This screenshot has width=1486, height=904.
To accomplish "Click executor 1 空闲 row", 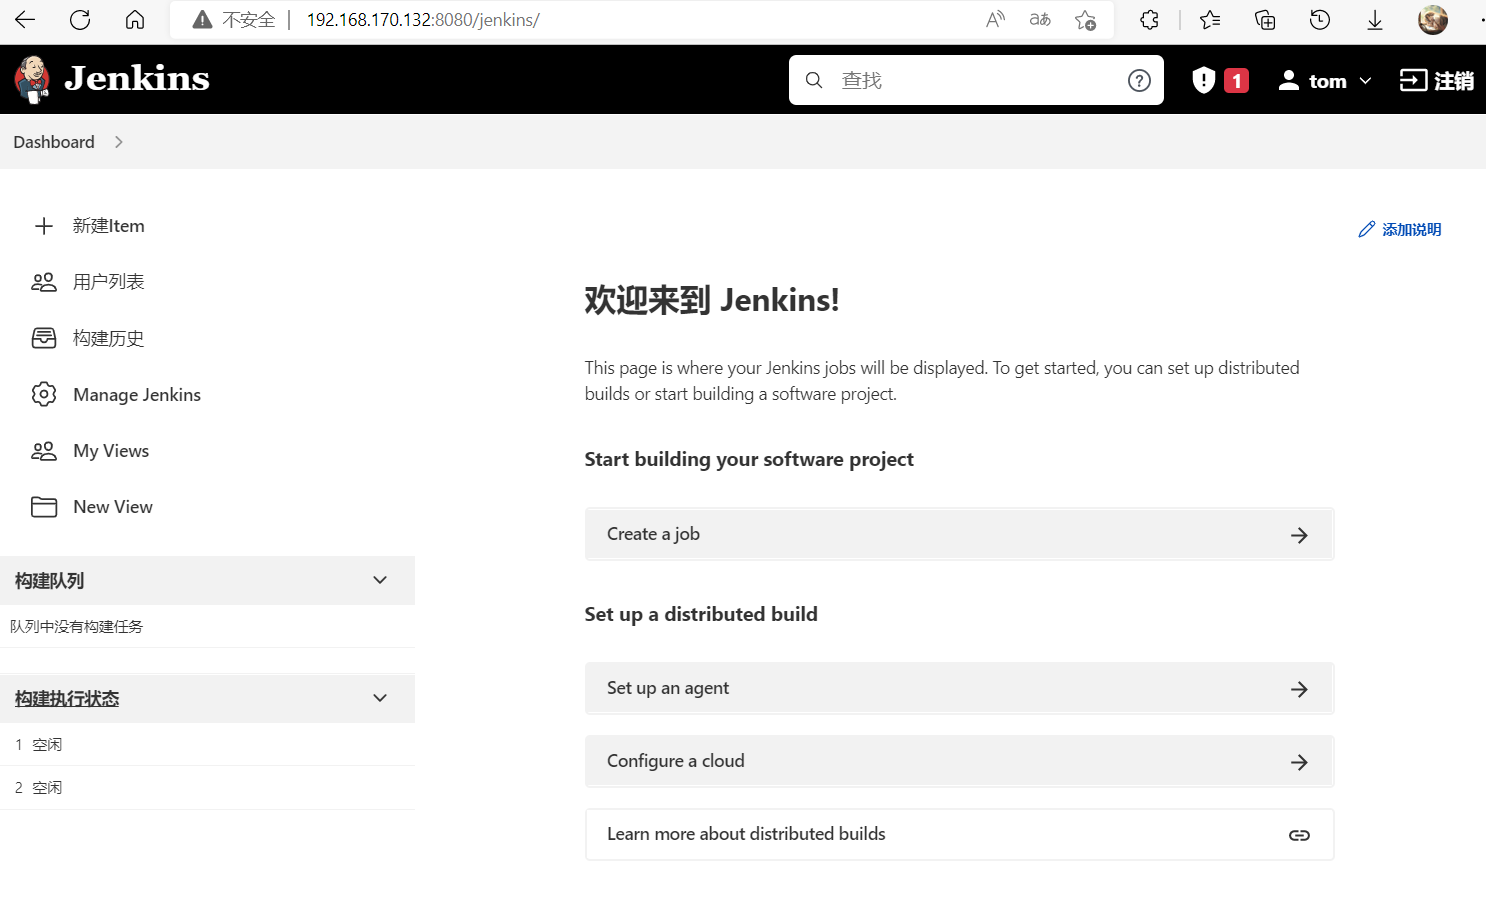I will (x=207, y=744).
